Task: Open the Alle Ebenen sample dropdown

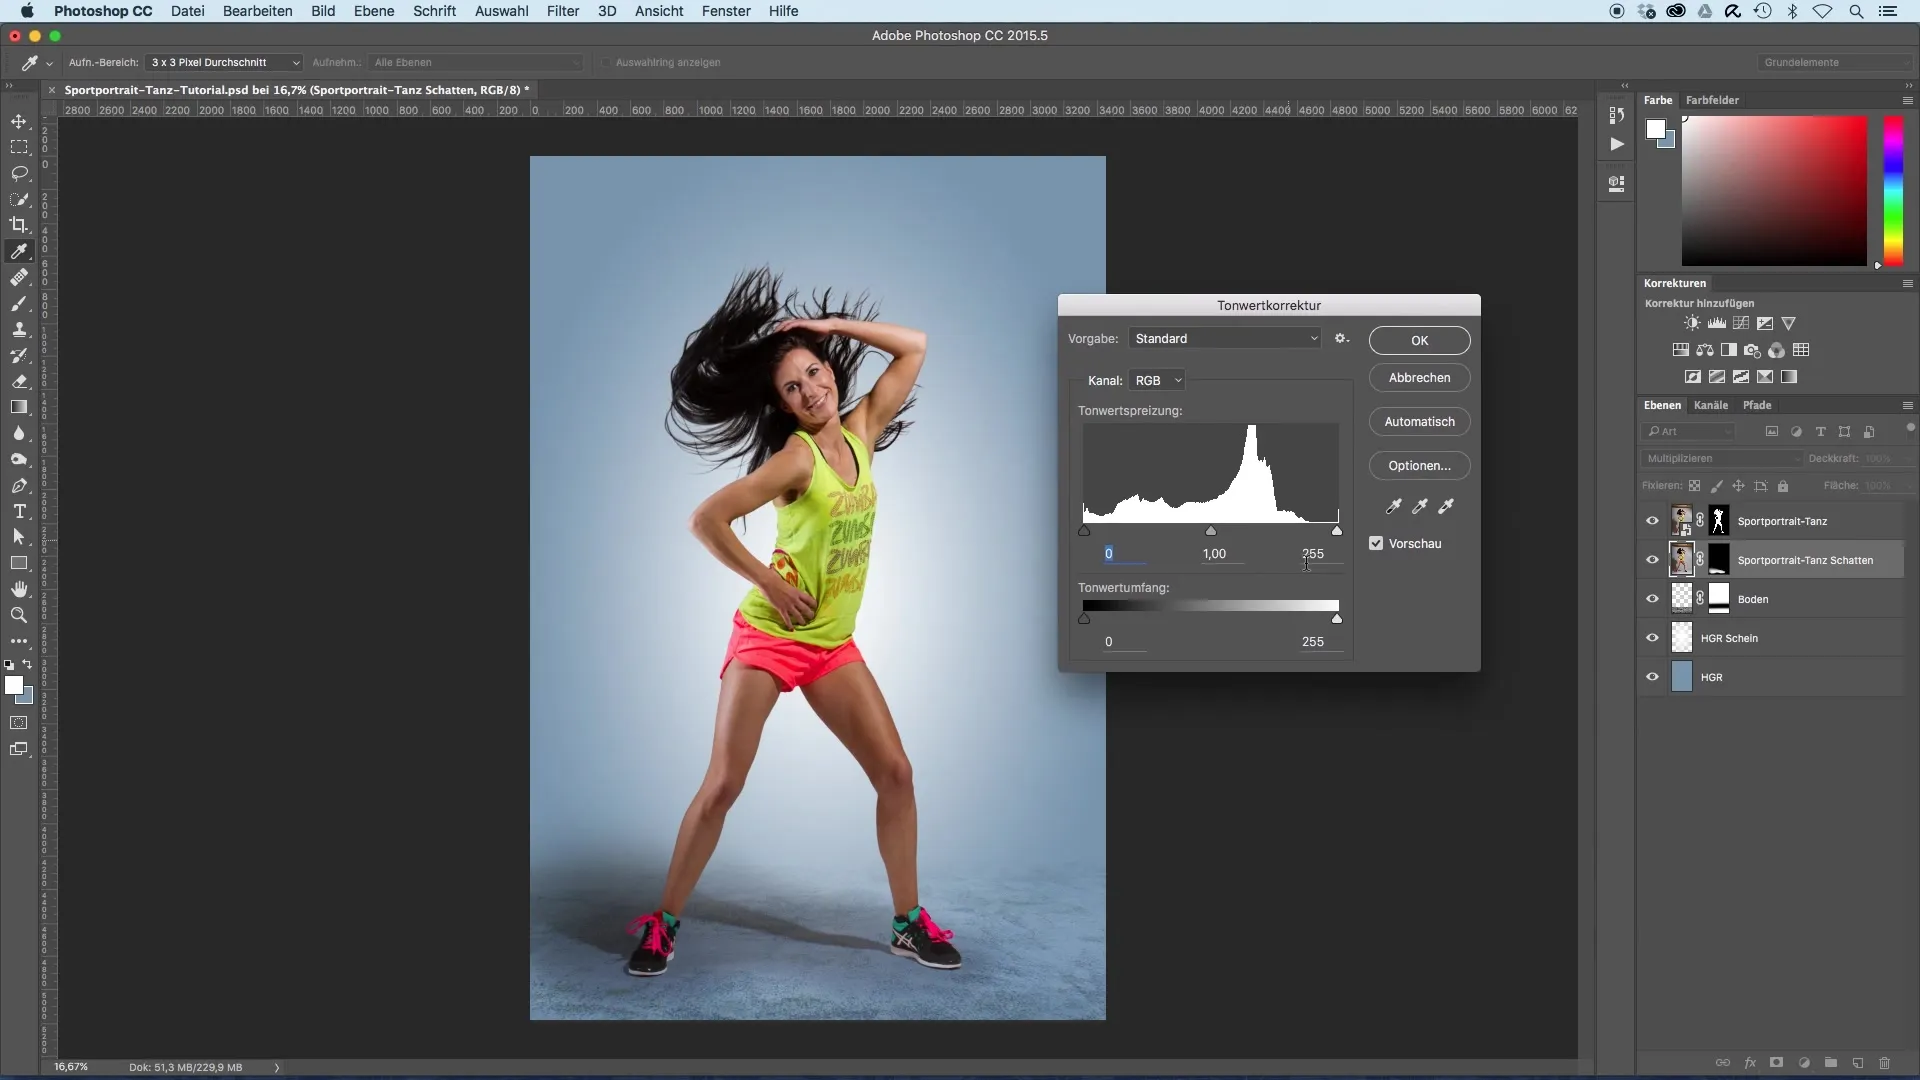Action: tap(476, 62)
